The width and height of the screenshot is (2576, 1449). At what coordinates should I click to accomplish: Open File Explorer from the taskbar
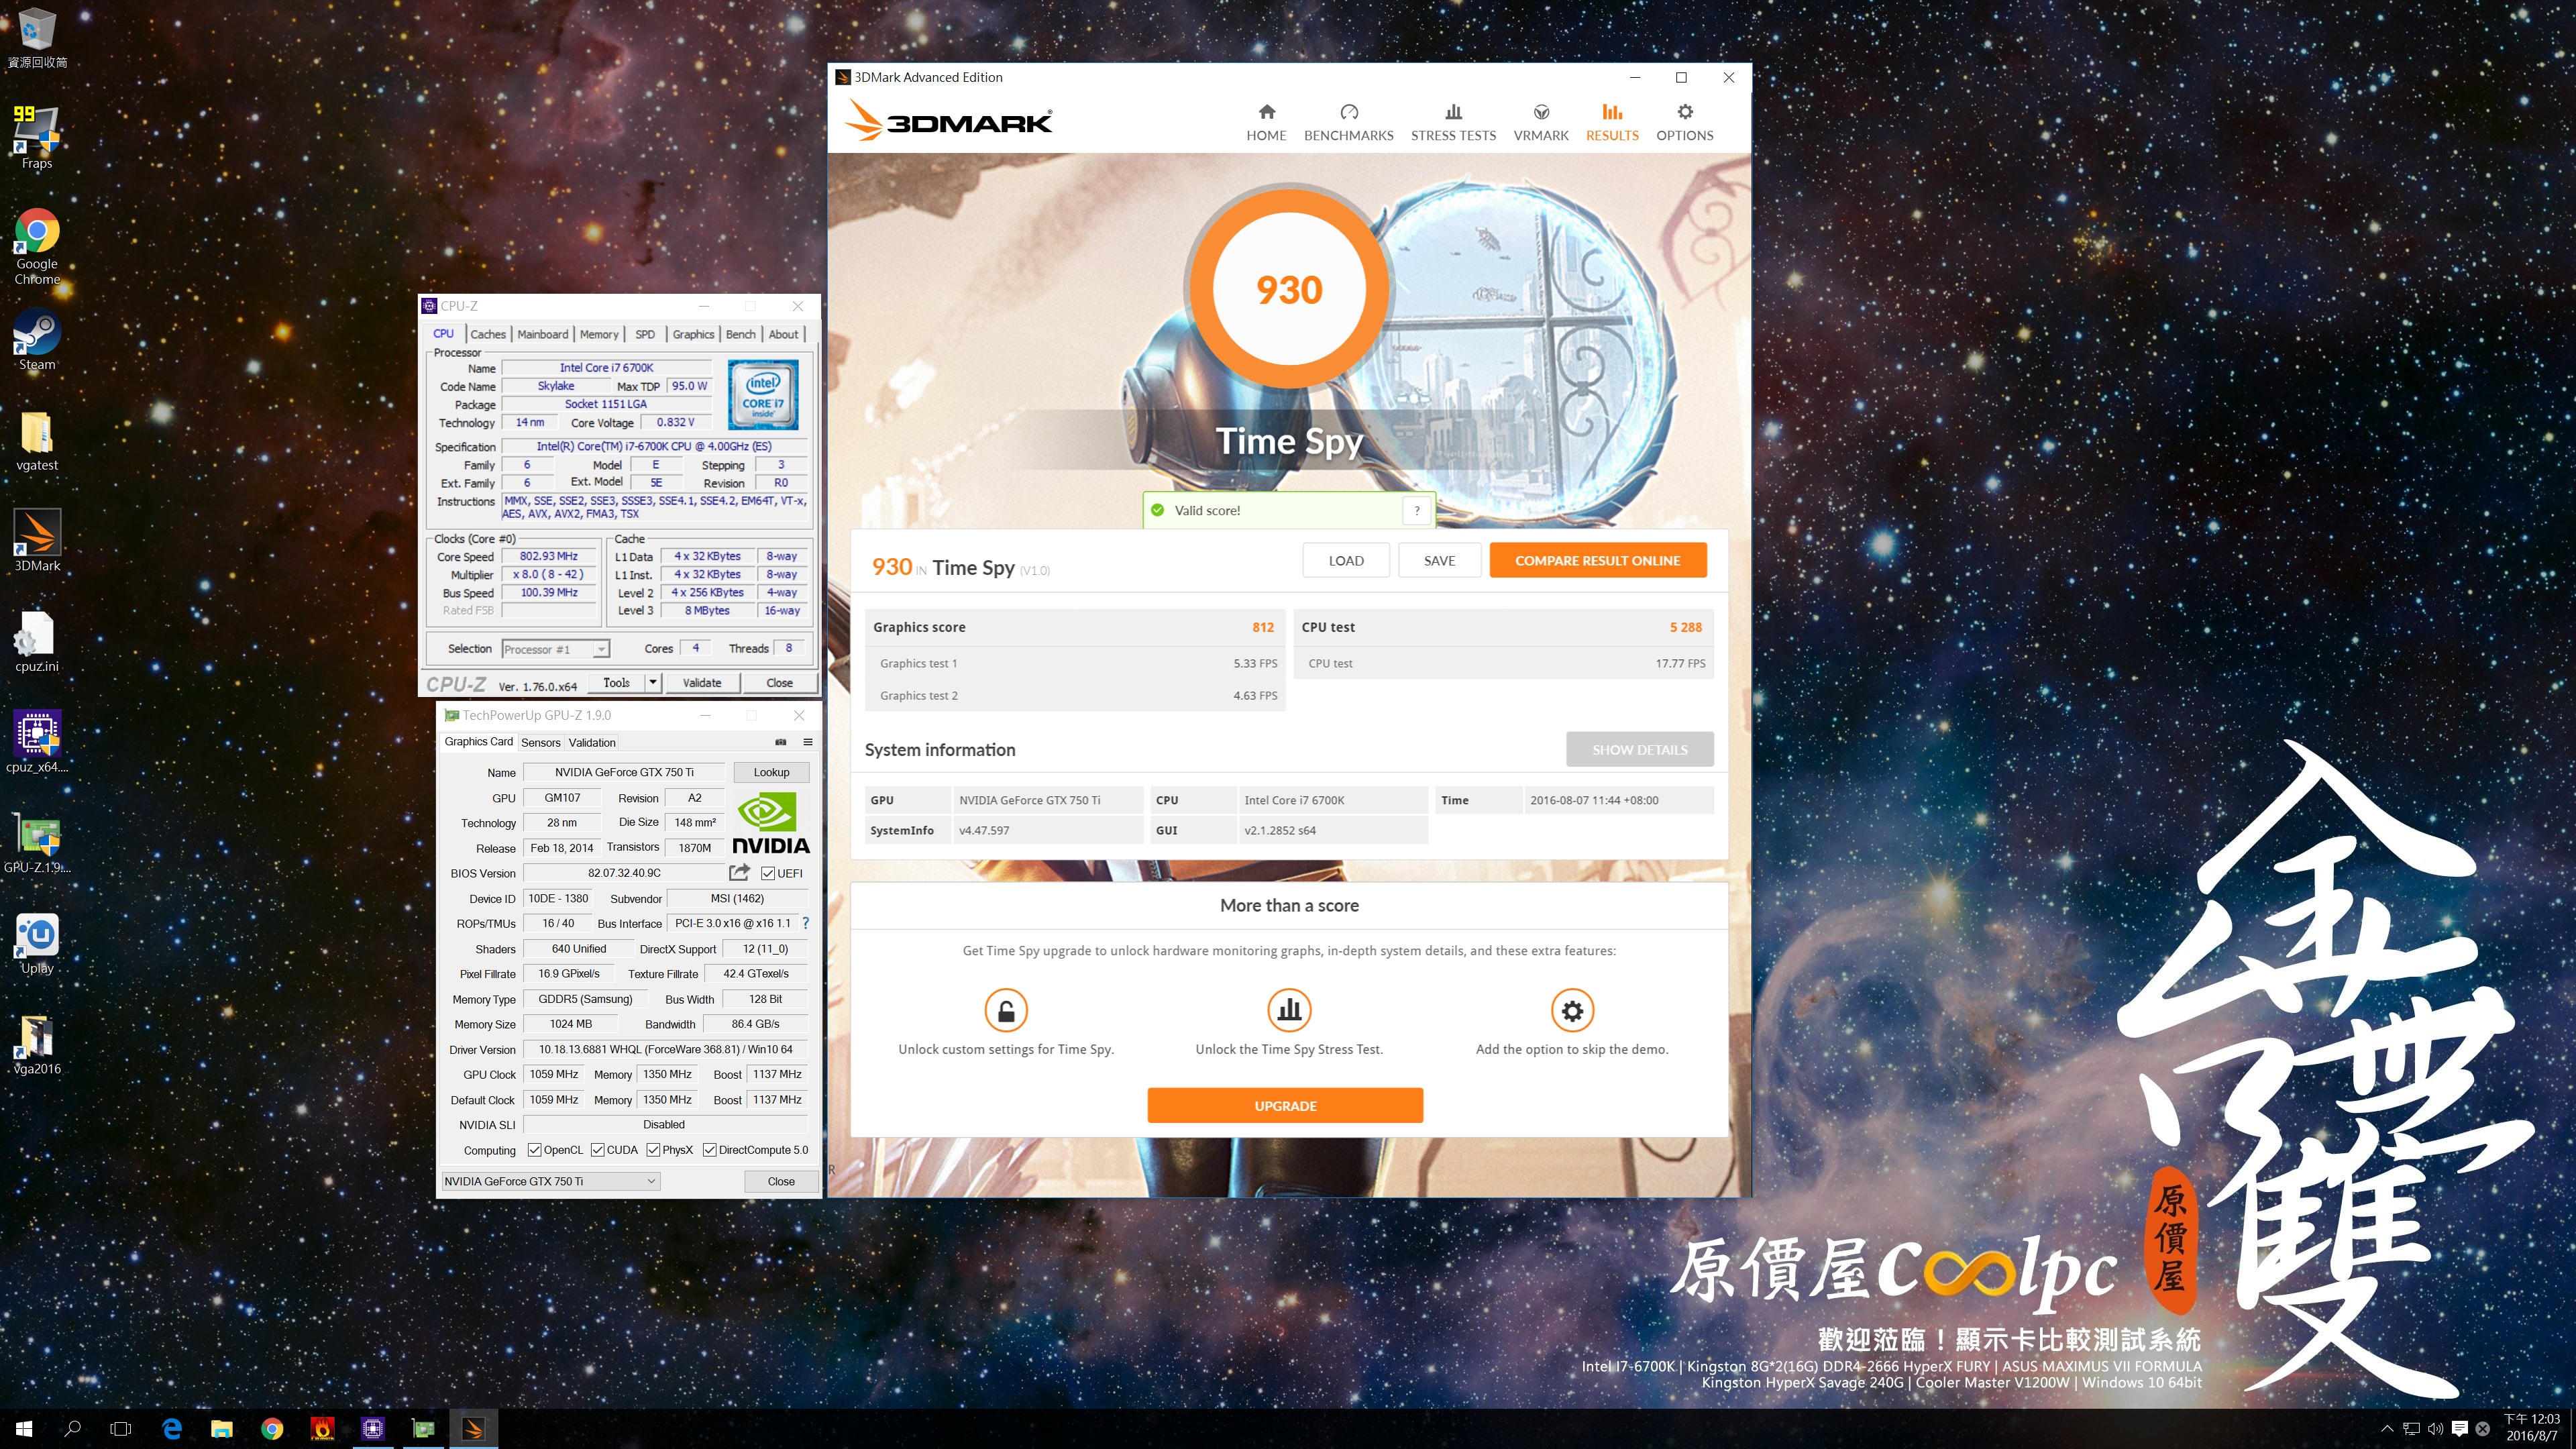point(222,1429)
